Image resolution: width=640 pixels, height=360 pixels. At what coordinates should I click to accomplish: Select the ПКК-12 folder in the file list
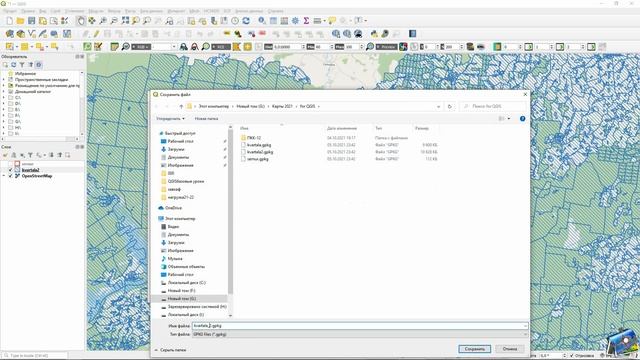[253, 138]
